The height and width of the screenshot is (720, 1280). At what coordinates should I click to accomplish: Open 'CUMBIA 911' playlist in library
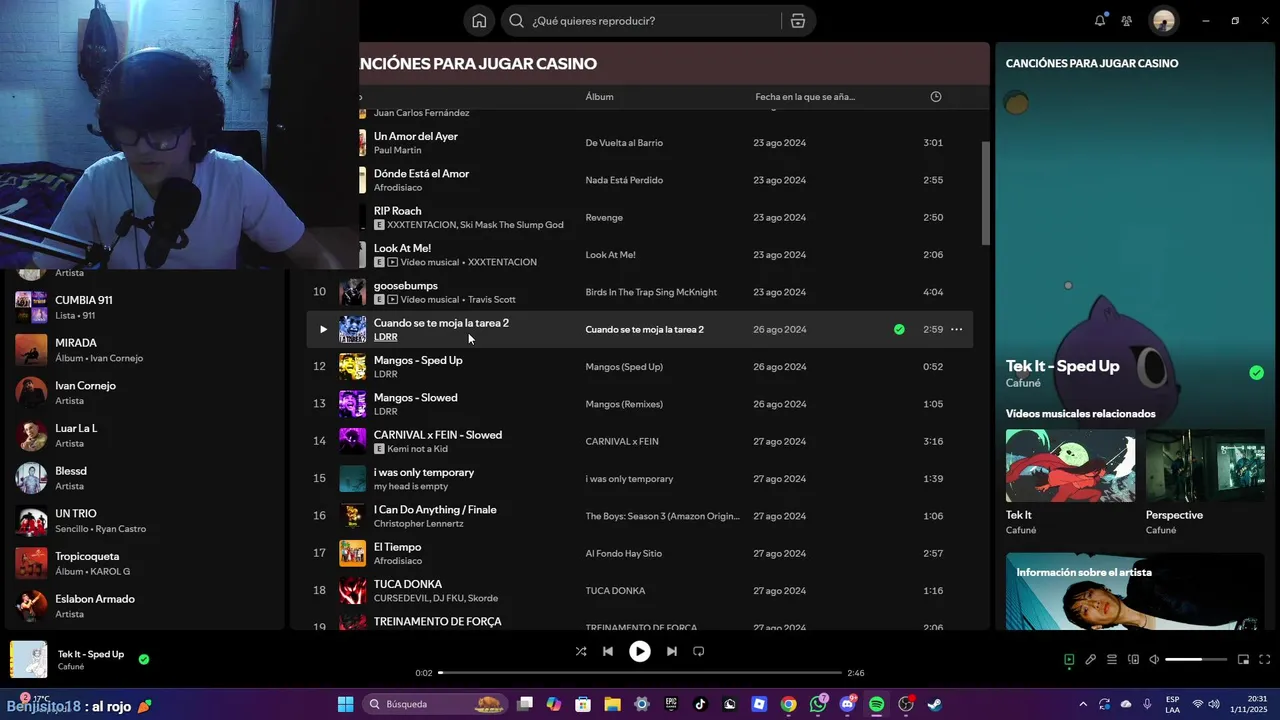(145, 307)
